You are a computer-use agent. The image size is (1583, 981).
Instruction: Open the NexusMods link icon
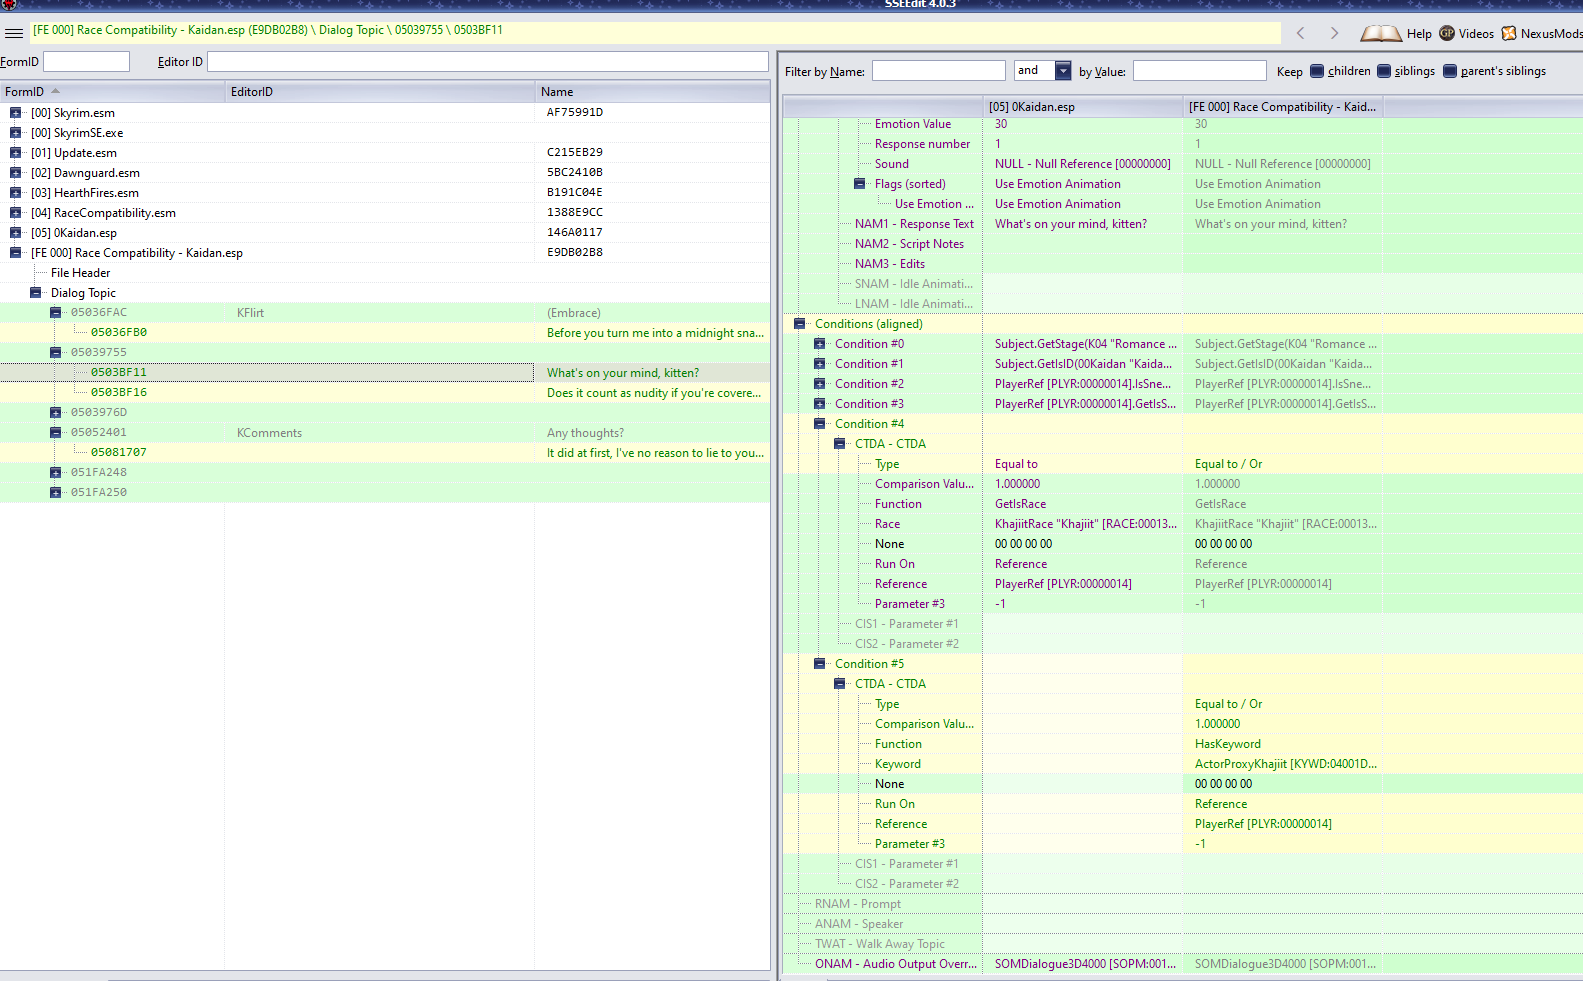click(1509, 33)
